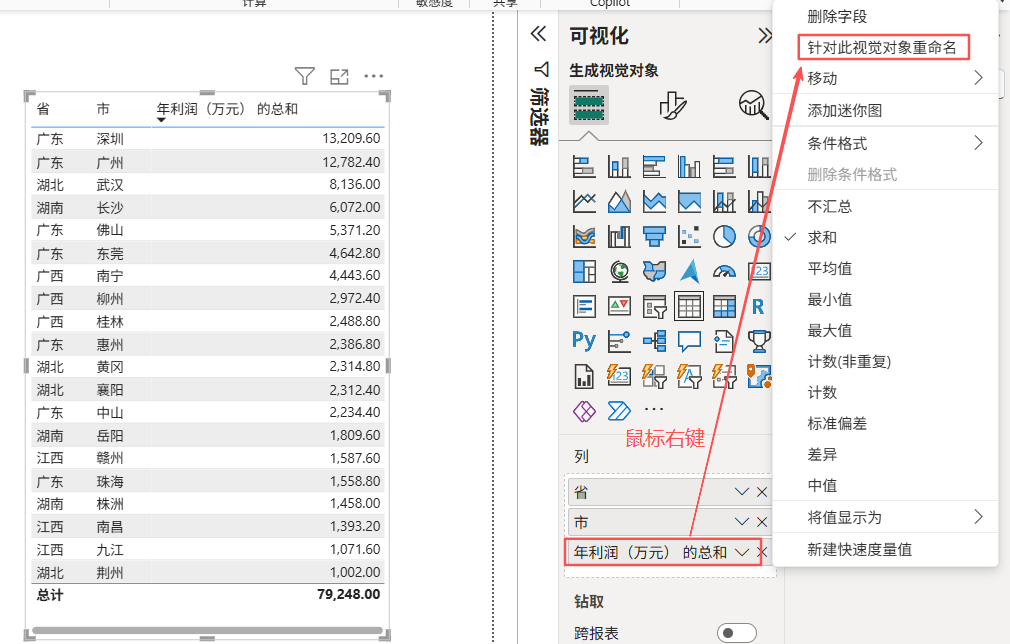Viewport: 1010px width, 644px height.
Task: Expand the 市 field dropdown chevron
Action: point(742,522)
